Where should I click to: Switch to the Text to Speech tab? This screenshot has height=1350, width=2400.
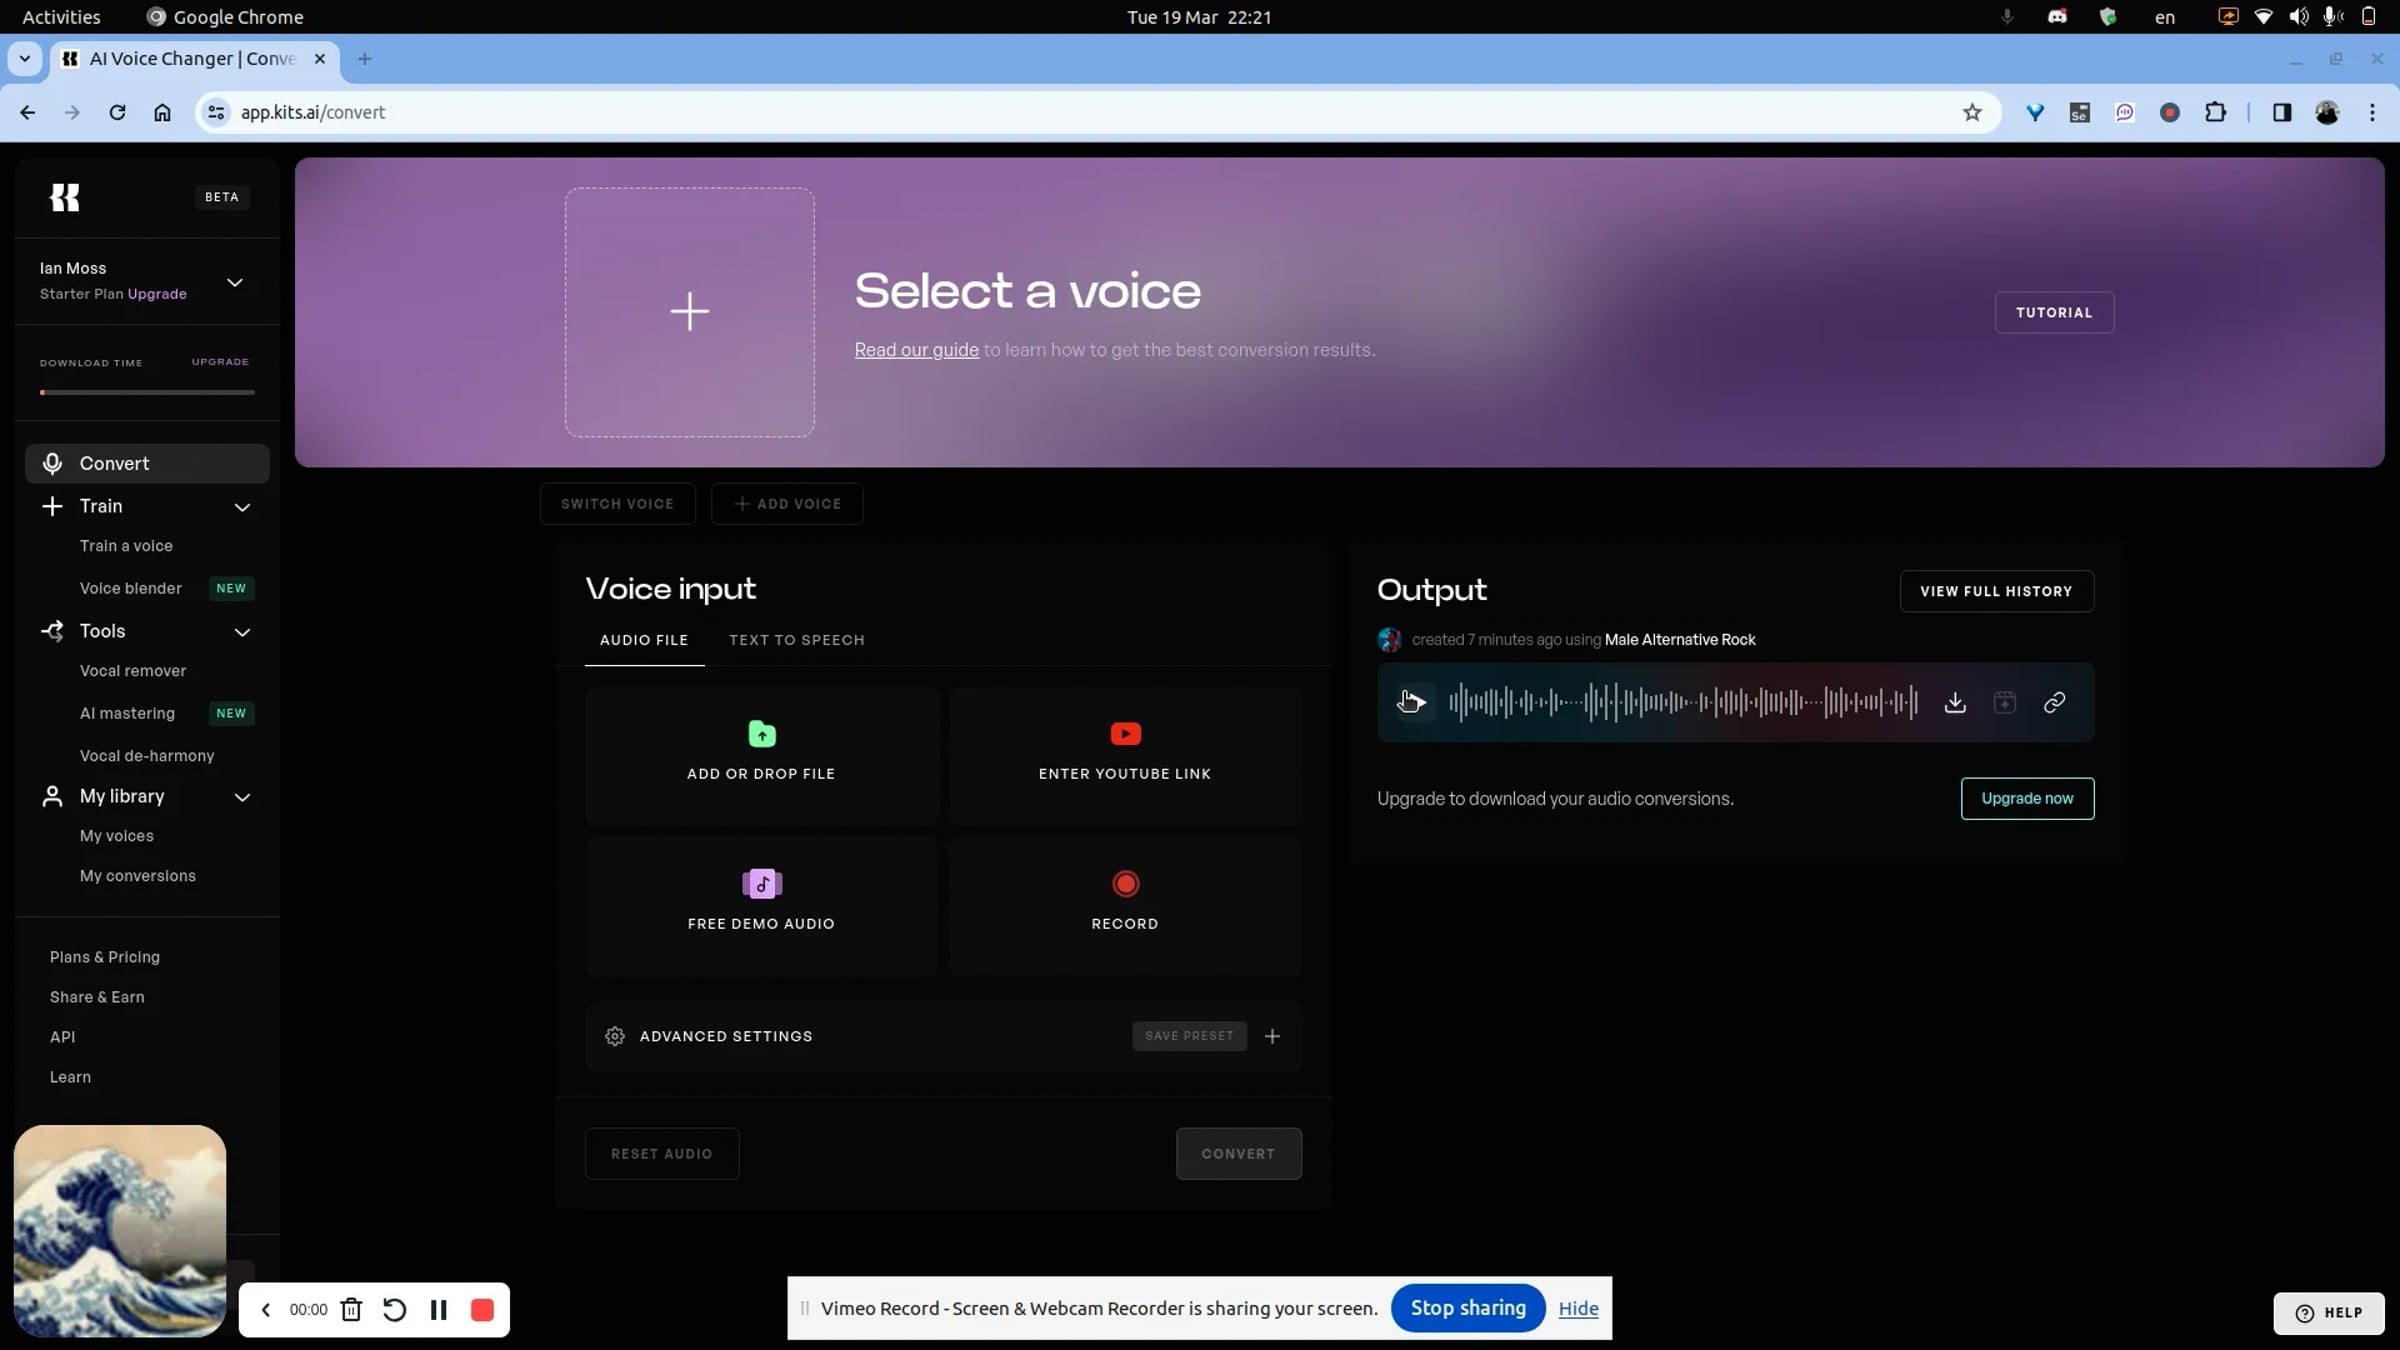pos(796,640)
